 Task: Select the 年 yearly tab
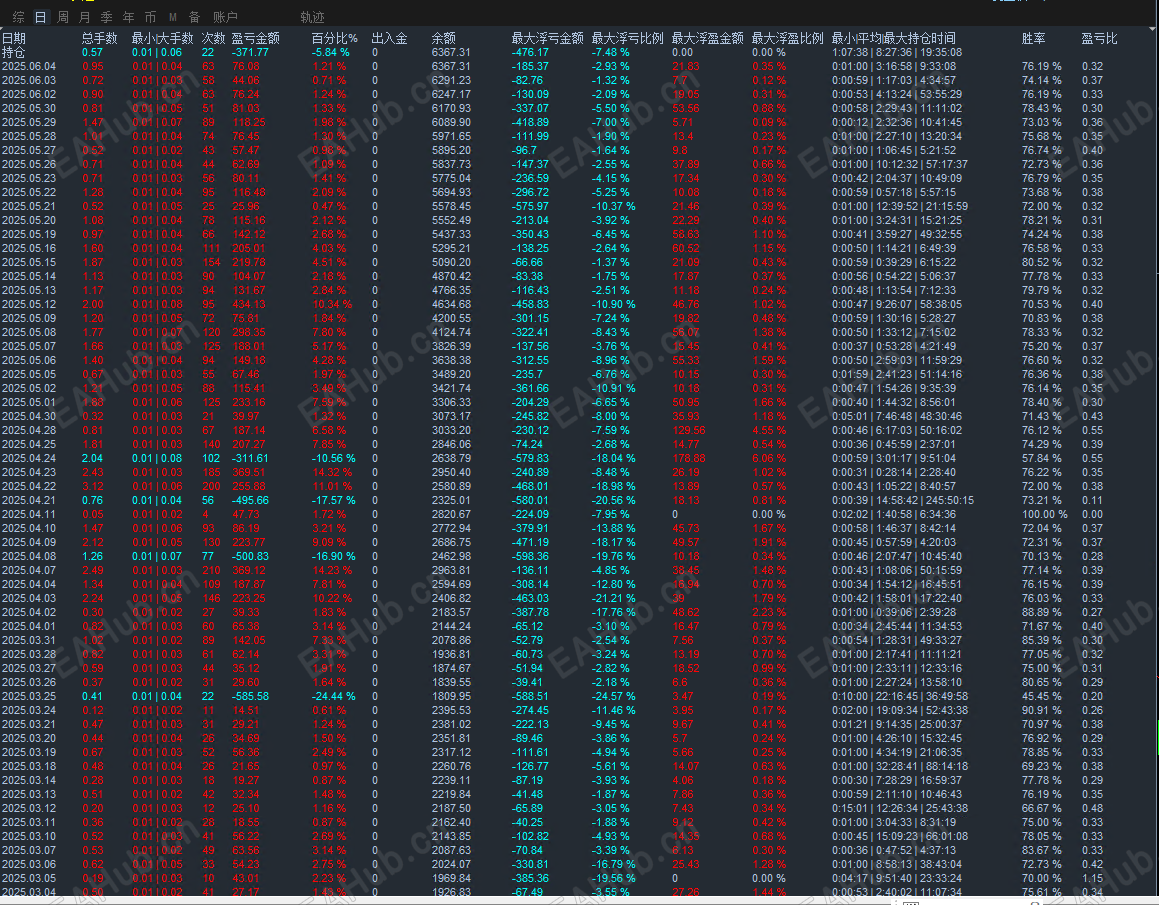(129, 16)
